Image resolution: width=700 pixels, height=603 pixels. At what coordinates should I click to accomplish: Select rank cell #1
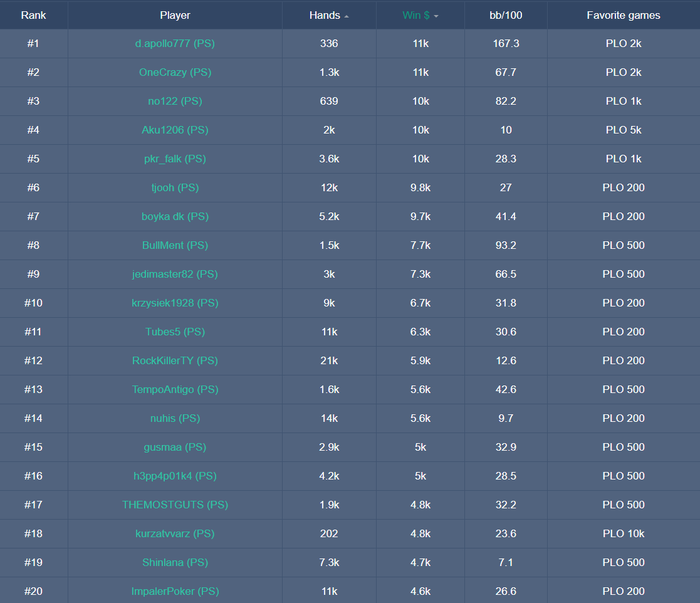[33, 43]
